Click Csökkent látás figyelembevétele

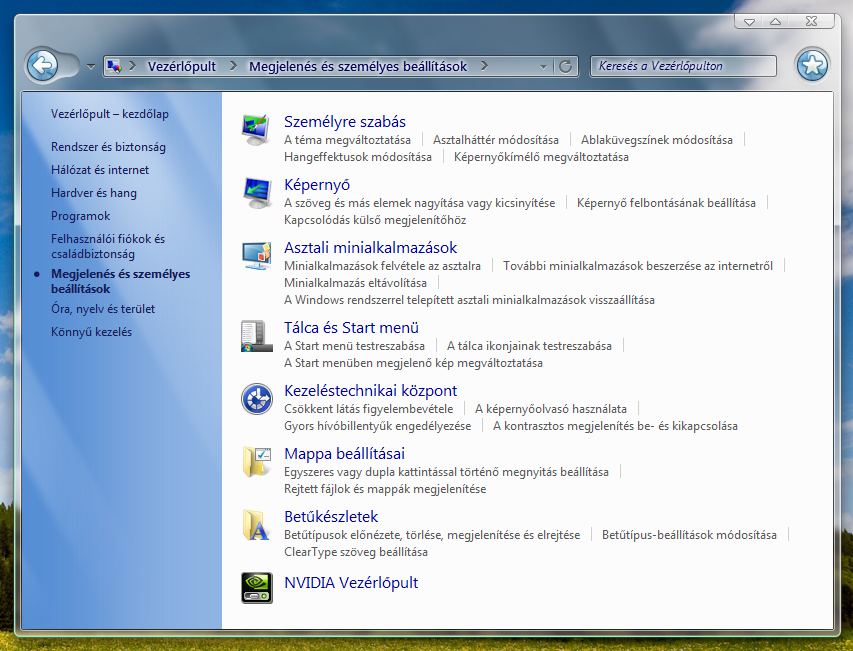coord(368,409)
